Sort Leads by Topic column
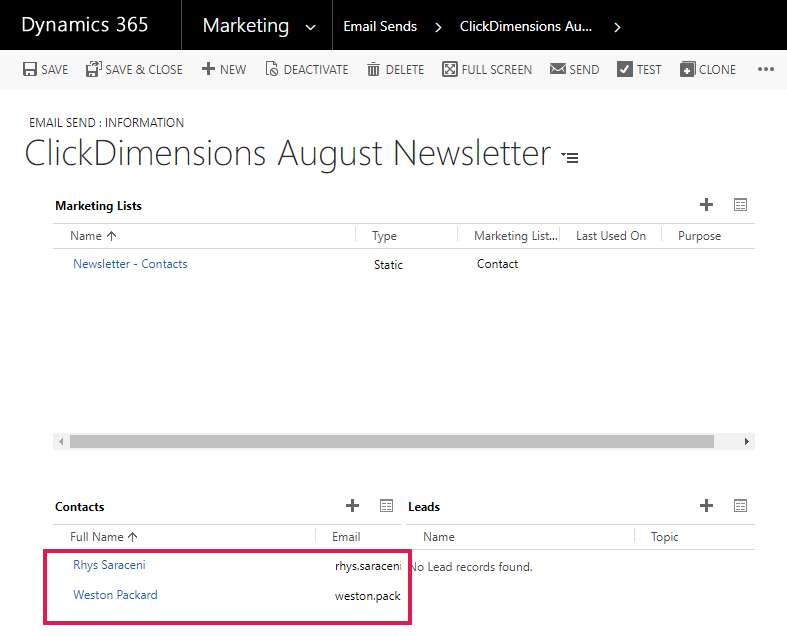This screenshot has height=636, width=787. click(665, 537)
